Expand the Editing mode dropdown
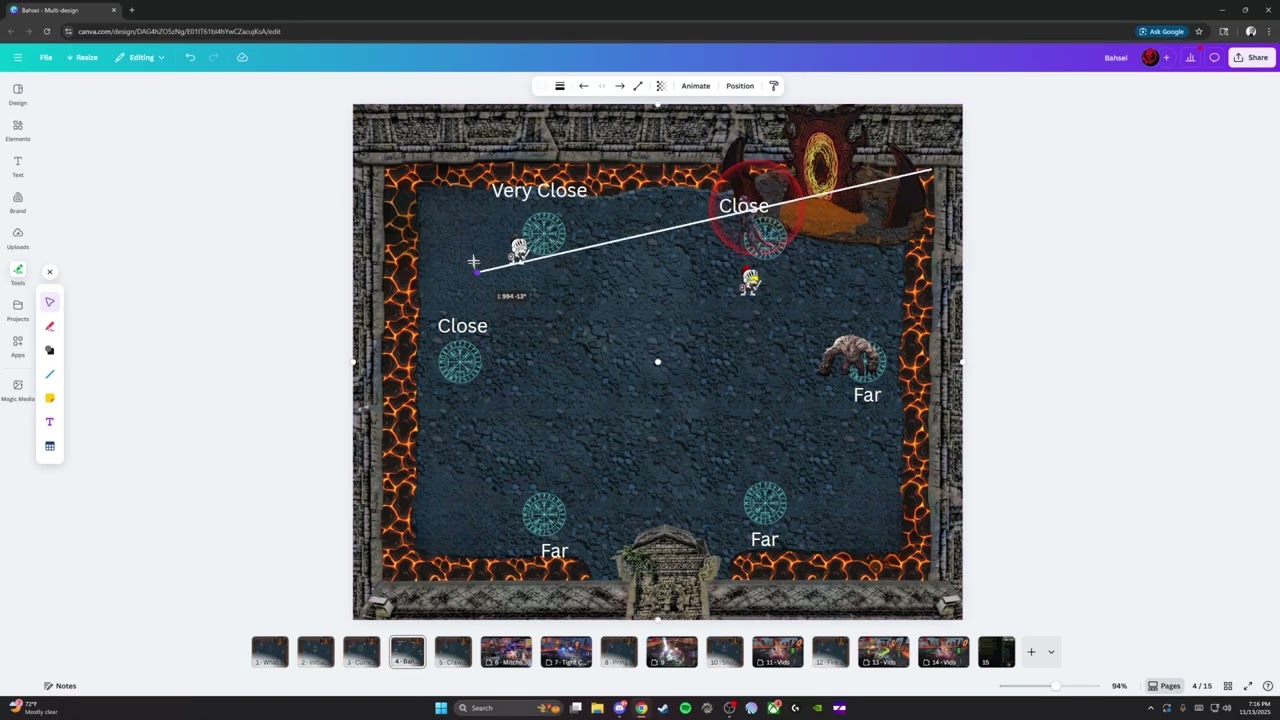The width and height of the screenshot is (1280, 720). click(140, 57)
